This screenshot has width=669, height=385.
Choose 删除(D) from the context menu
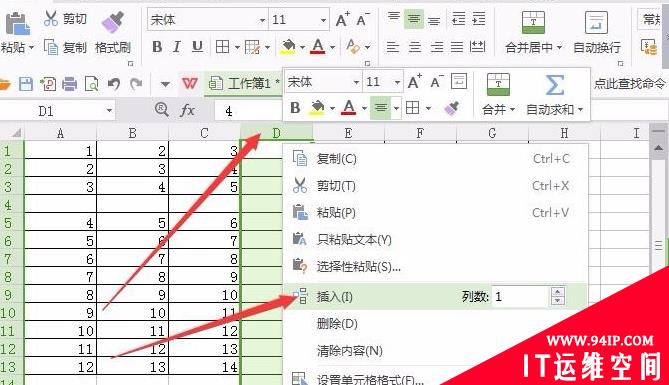coord(337,324)
